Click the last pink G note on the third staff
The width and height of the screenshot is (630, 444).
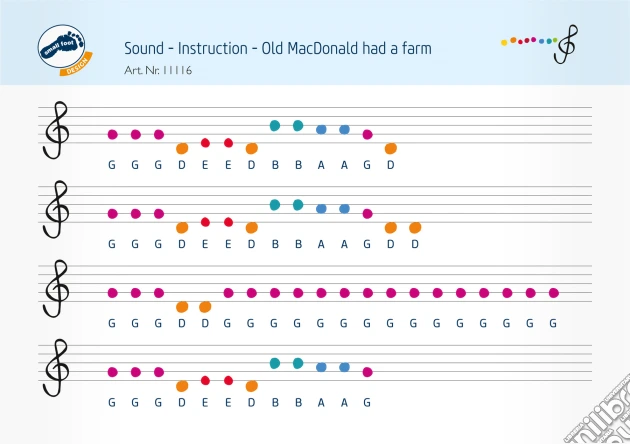click(x=553, y=293)
